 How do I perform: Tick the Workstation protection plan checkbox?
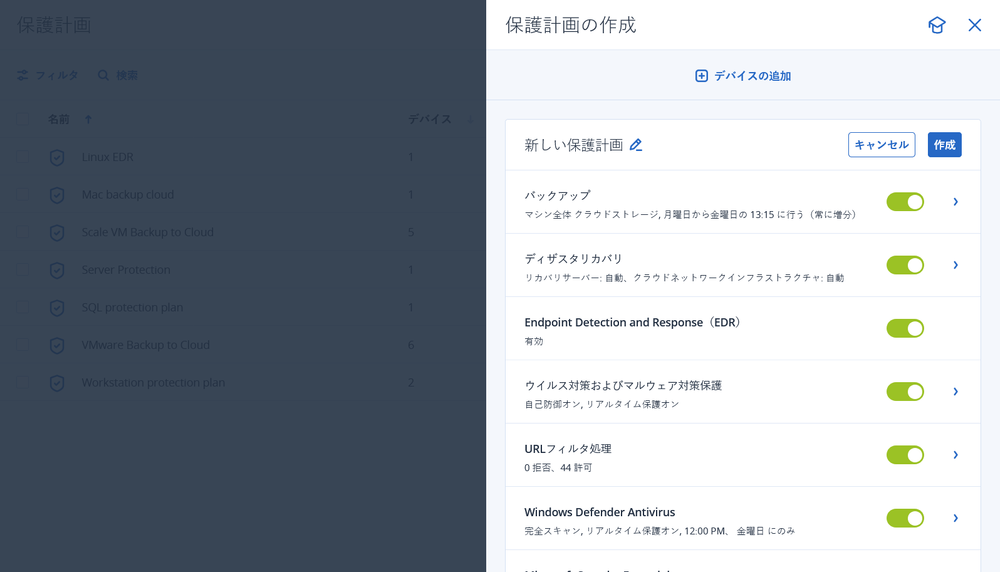point(22,383)
